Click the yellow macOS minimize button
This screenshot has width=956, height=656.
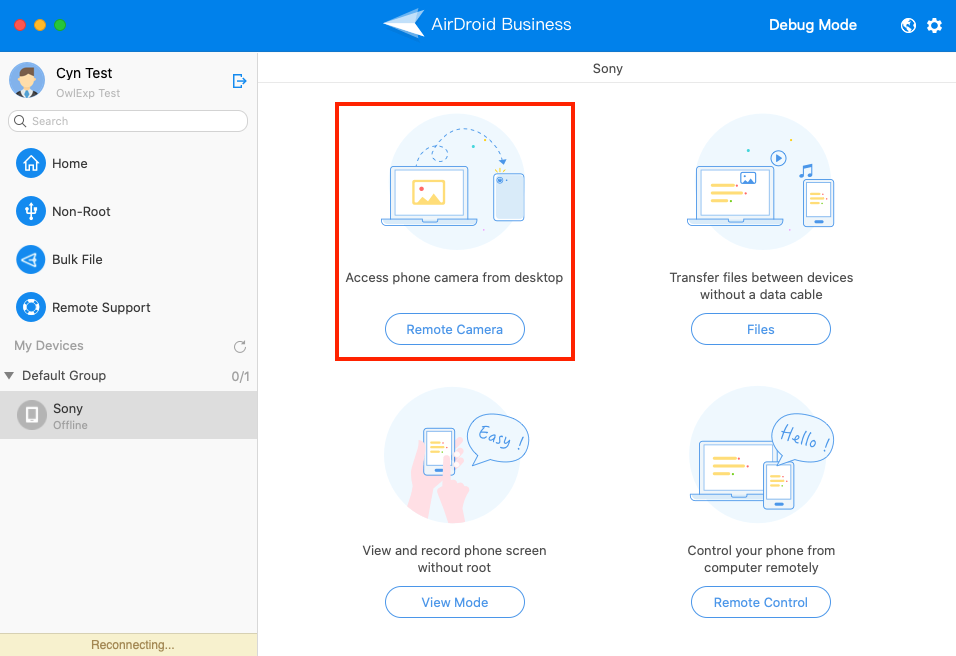40,25
